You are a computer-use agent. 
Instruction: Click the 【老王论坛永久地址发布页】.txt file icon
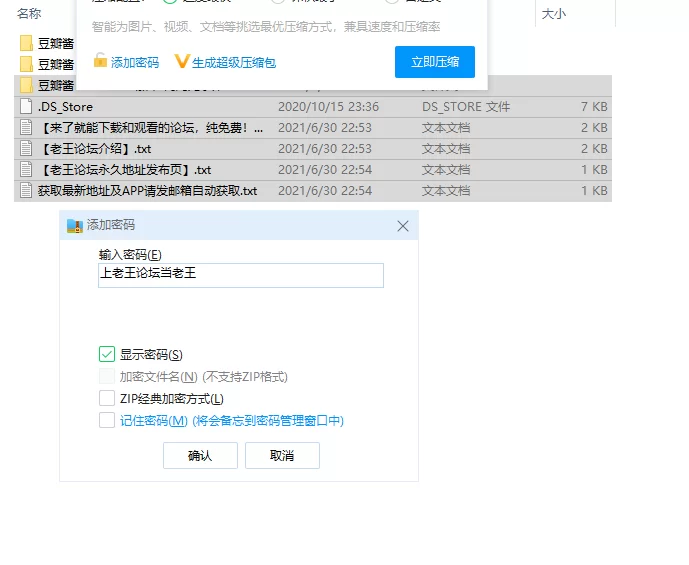coord(26,169)
